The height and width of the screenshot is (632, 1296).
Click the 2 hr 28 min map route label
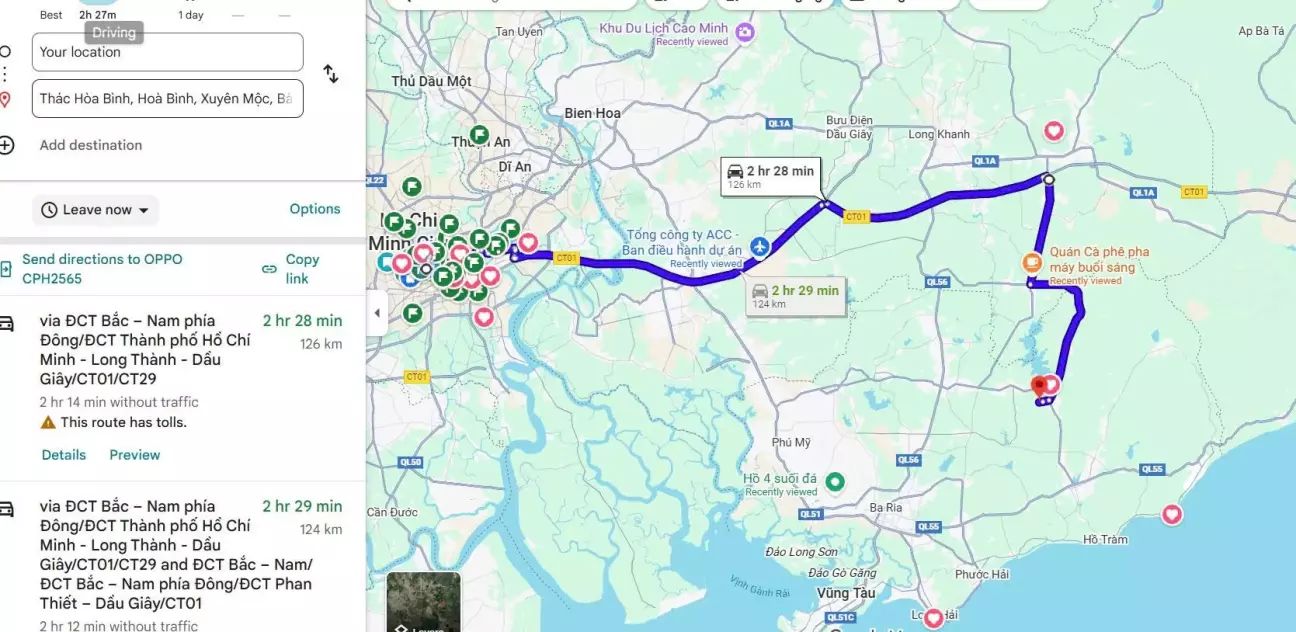[x=771, y=176]
